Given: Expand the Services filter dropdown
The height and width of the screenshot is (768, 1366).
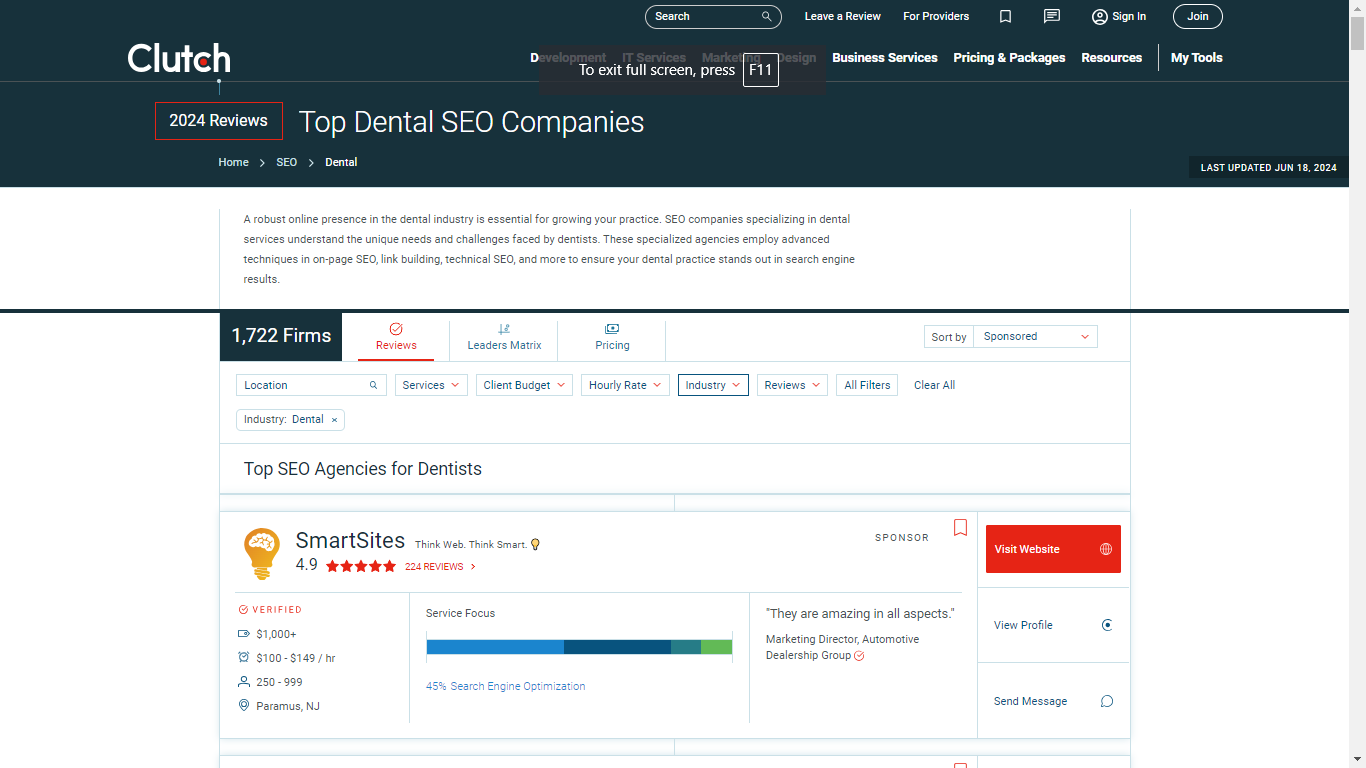Looking at the screenshot, I should click(x=431, y=385).
